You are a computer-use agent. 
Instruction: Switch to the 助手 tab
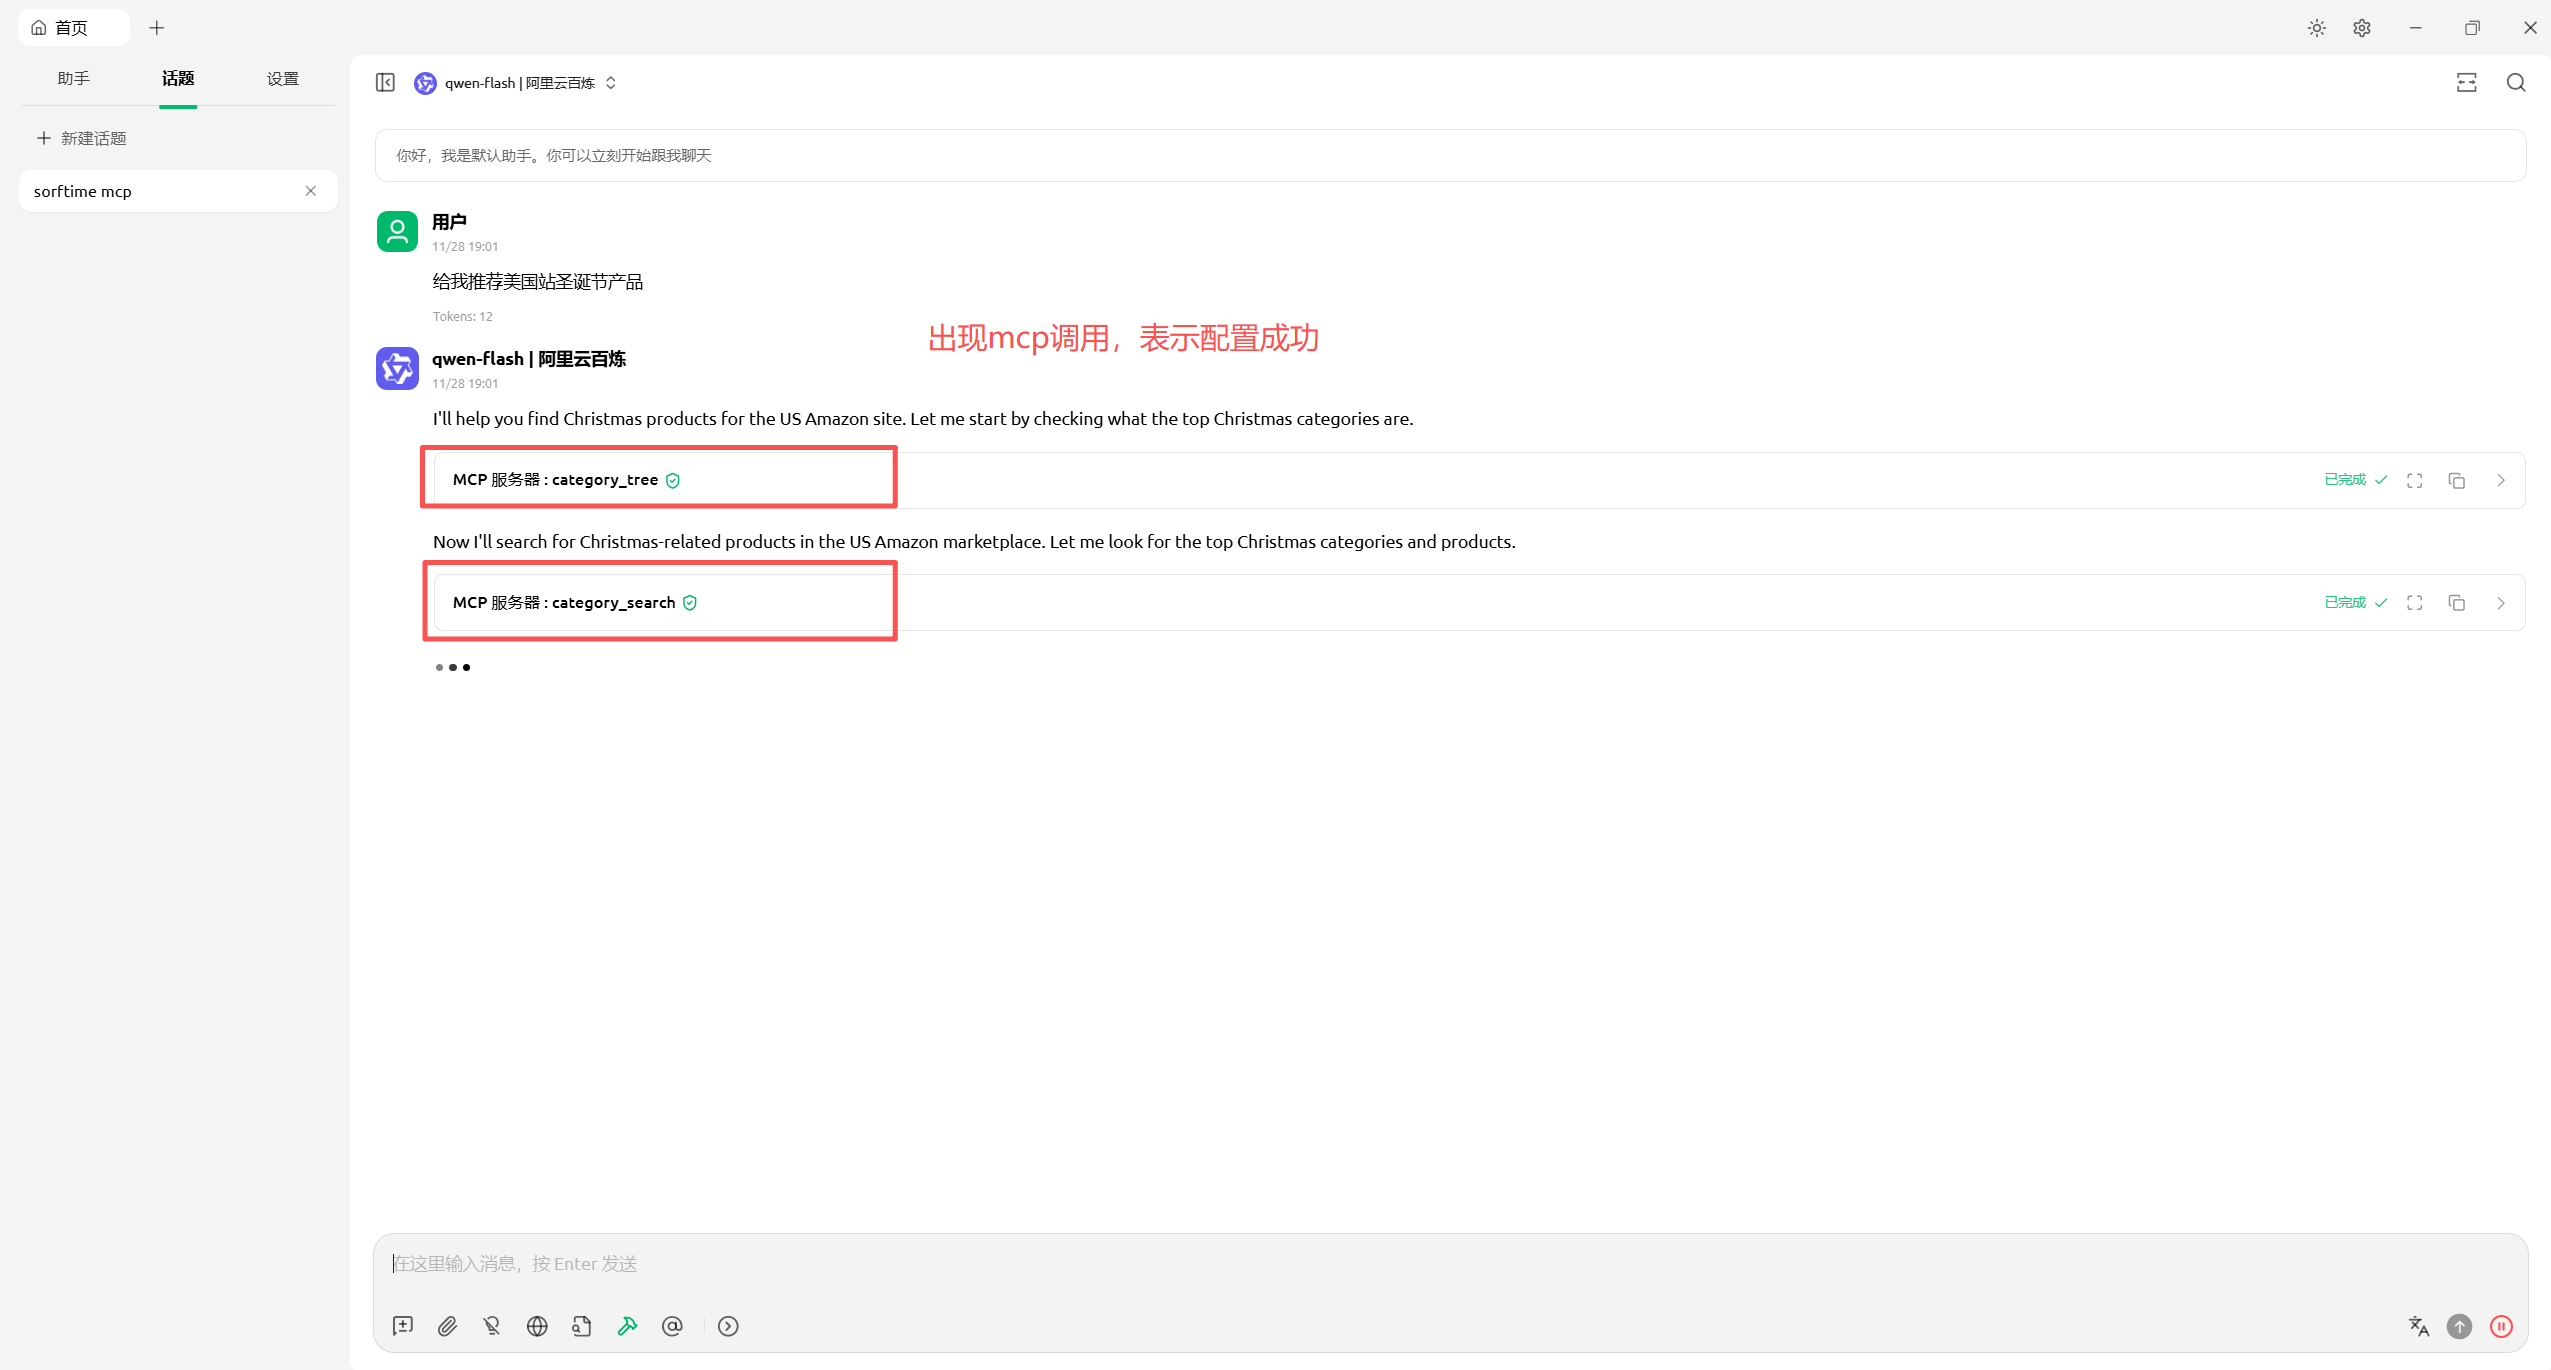pos(73,79)
